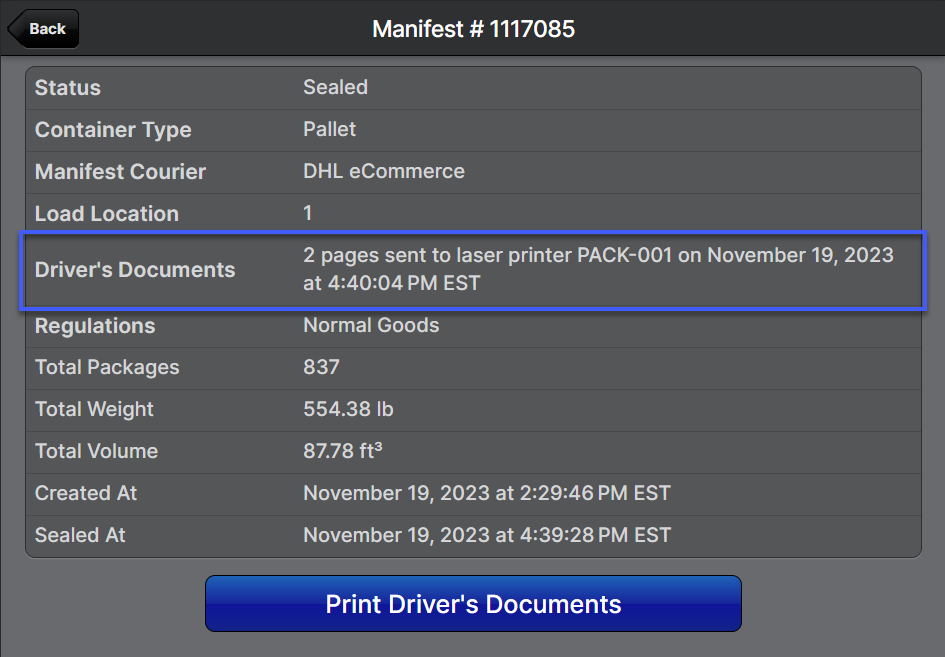This screenshot has height=657, width=945.
Task: Select the Container Type label
Action: coord(113,130)
